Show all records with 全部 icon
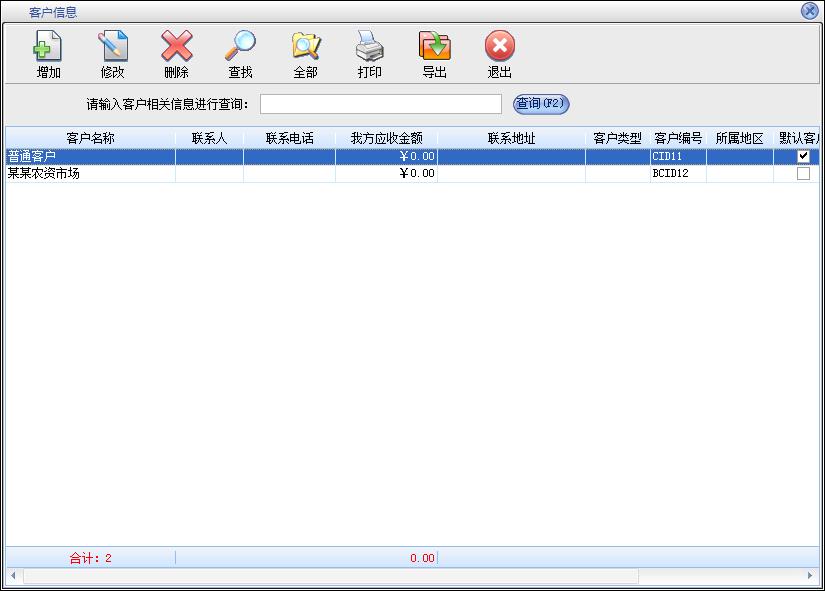Viewport: 825px width, 591px height. click(x=305, y=47)
